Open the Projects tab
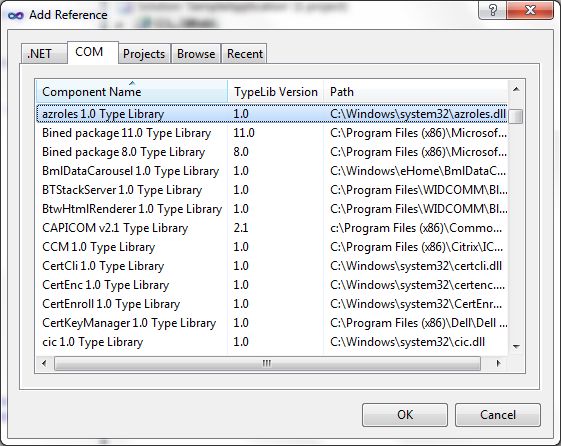561x446 pixels. tap(144, 54)
